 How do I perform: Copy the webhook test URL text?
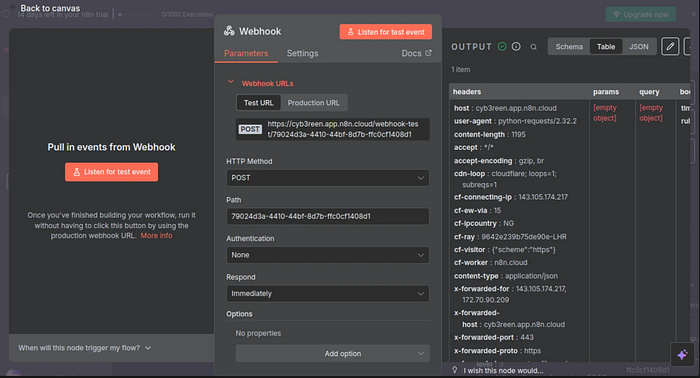click(x=343, y=129)
